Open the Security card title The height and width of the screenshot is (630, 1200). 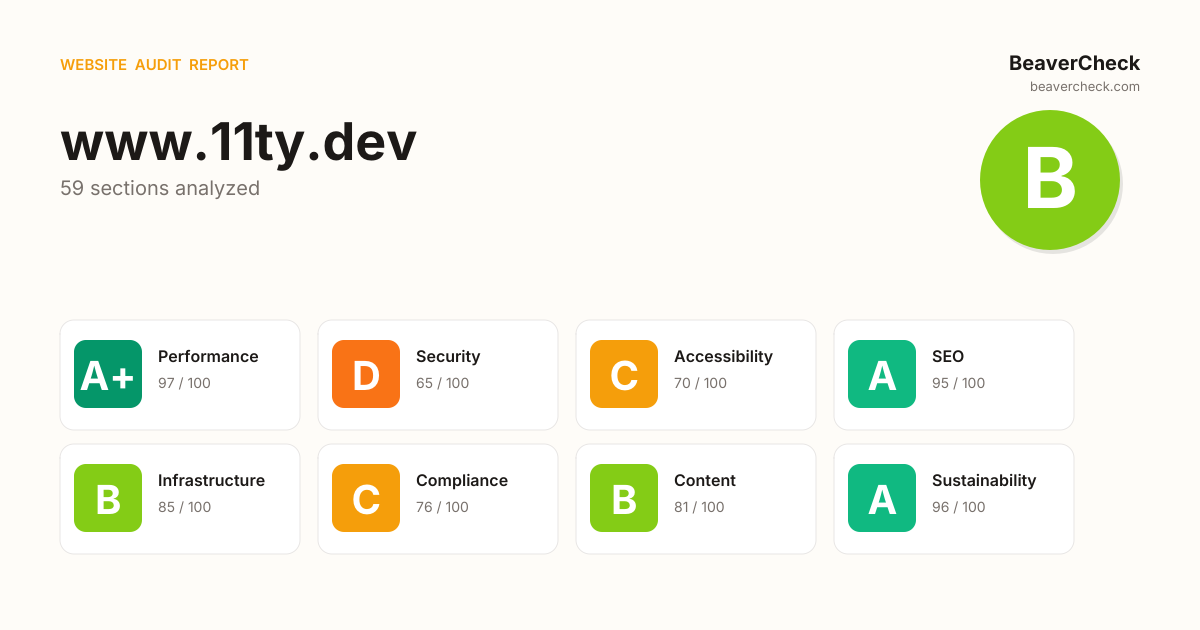pyautogui.click(x=448, y=357)
